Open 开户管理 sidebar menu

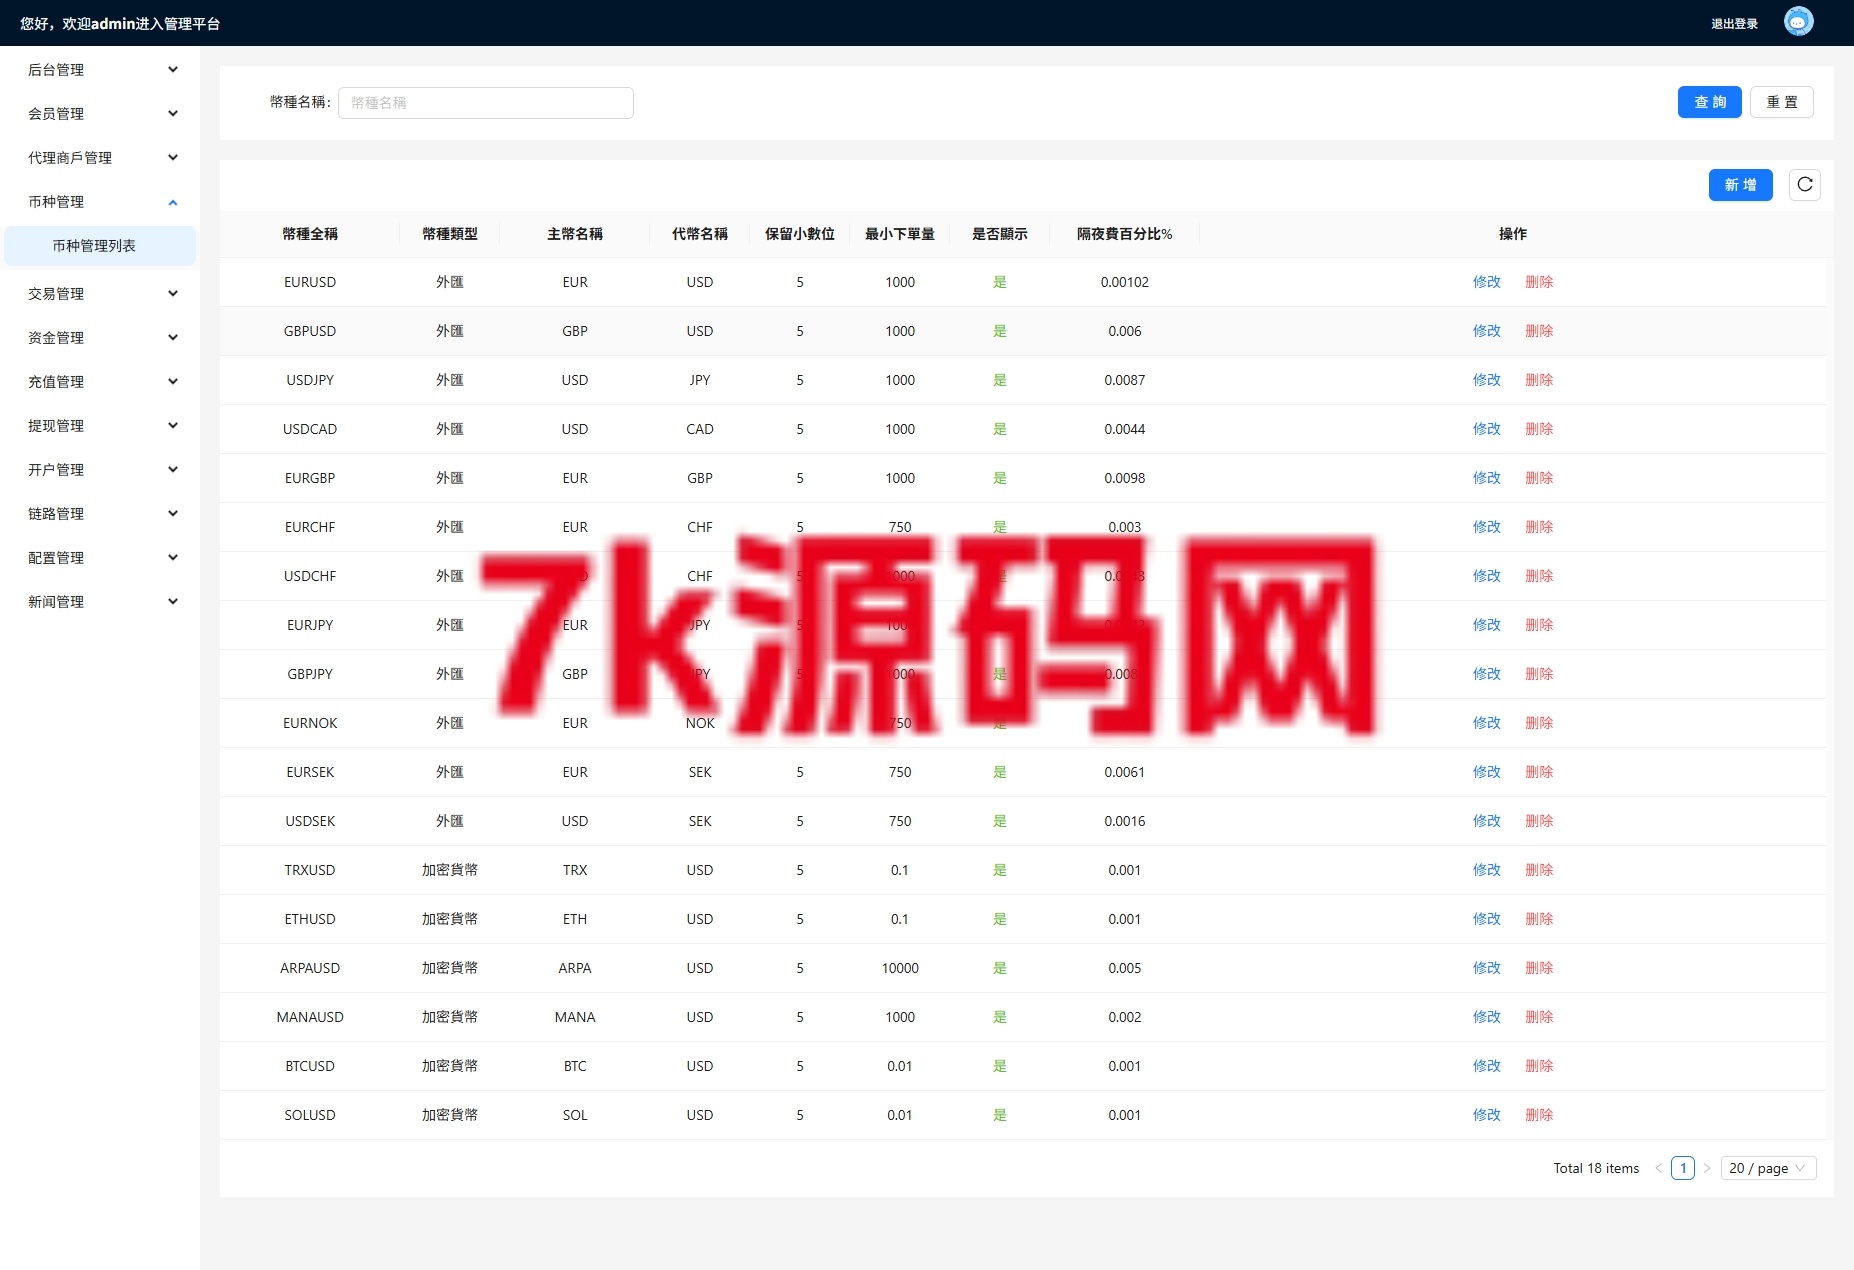(x=100, y=470)
